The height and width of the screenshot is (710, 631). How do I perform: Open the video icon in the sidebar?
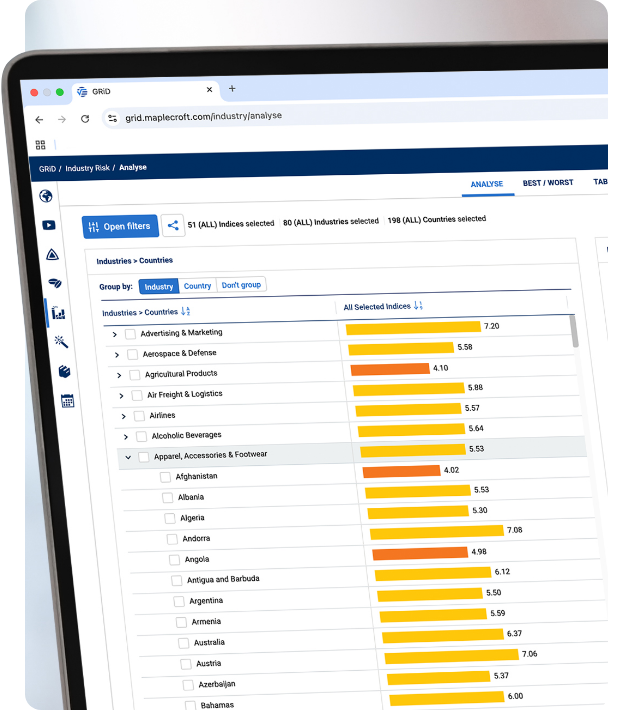click(49, 225)
